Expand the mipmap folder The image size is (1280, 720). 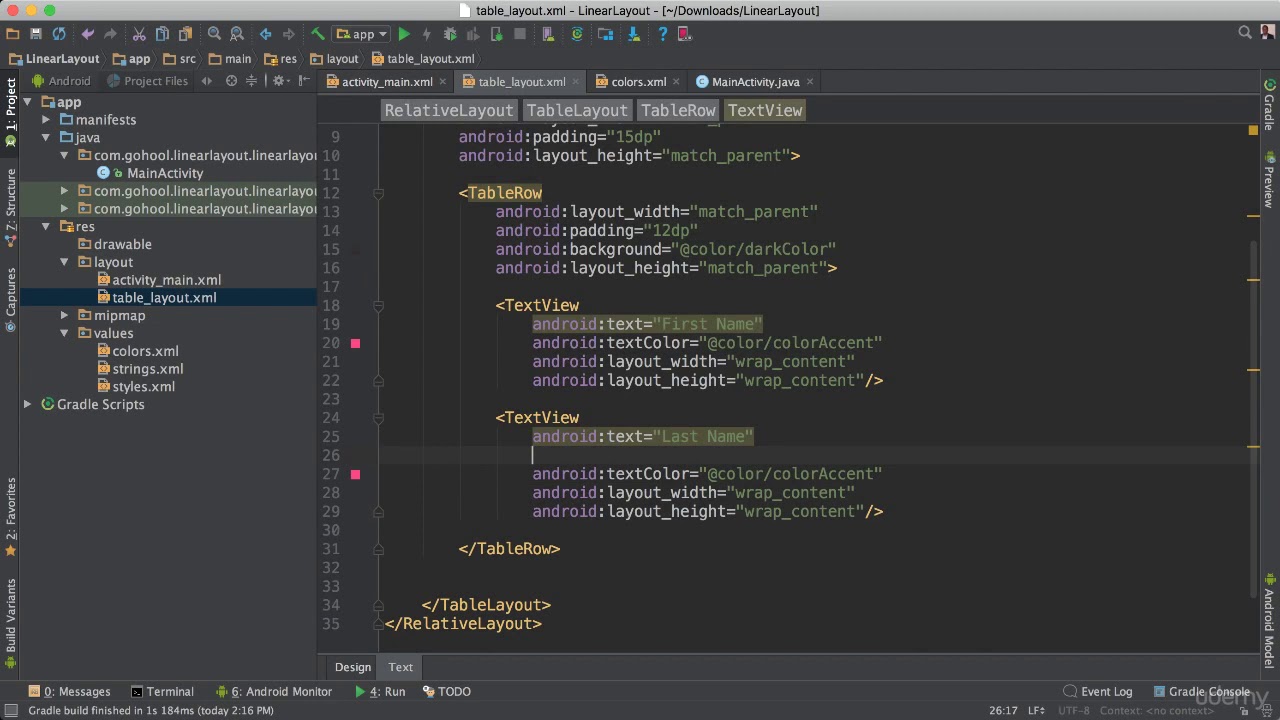tap(64, 316)
